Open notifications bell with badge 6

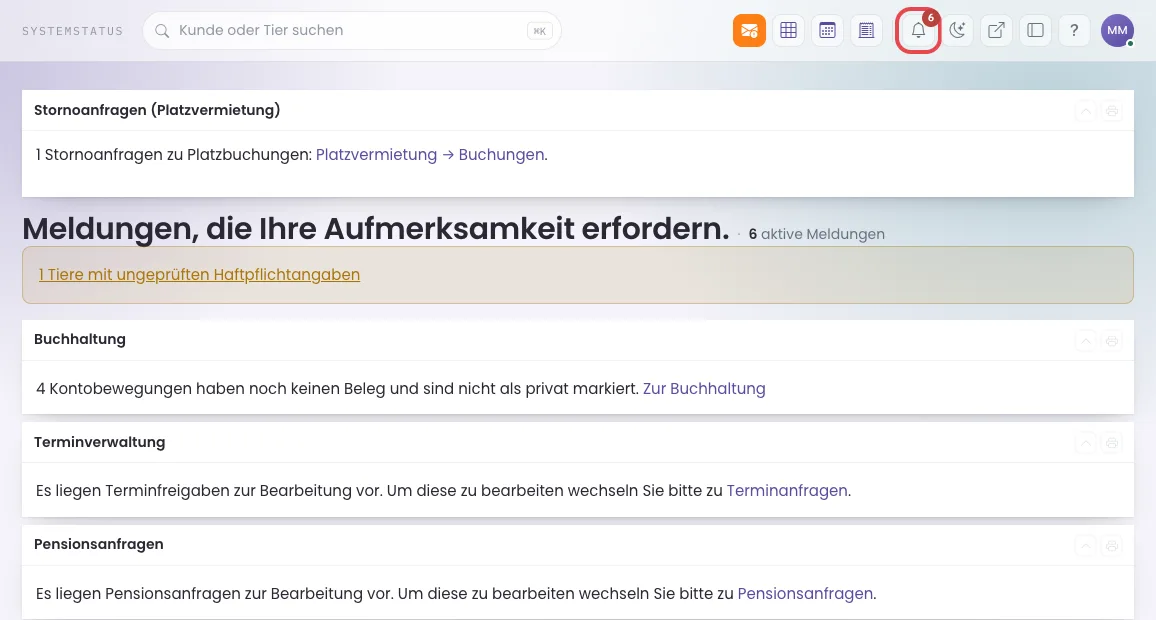click(x=918, y=30)
